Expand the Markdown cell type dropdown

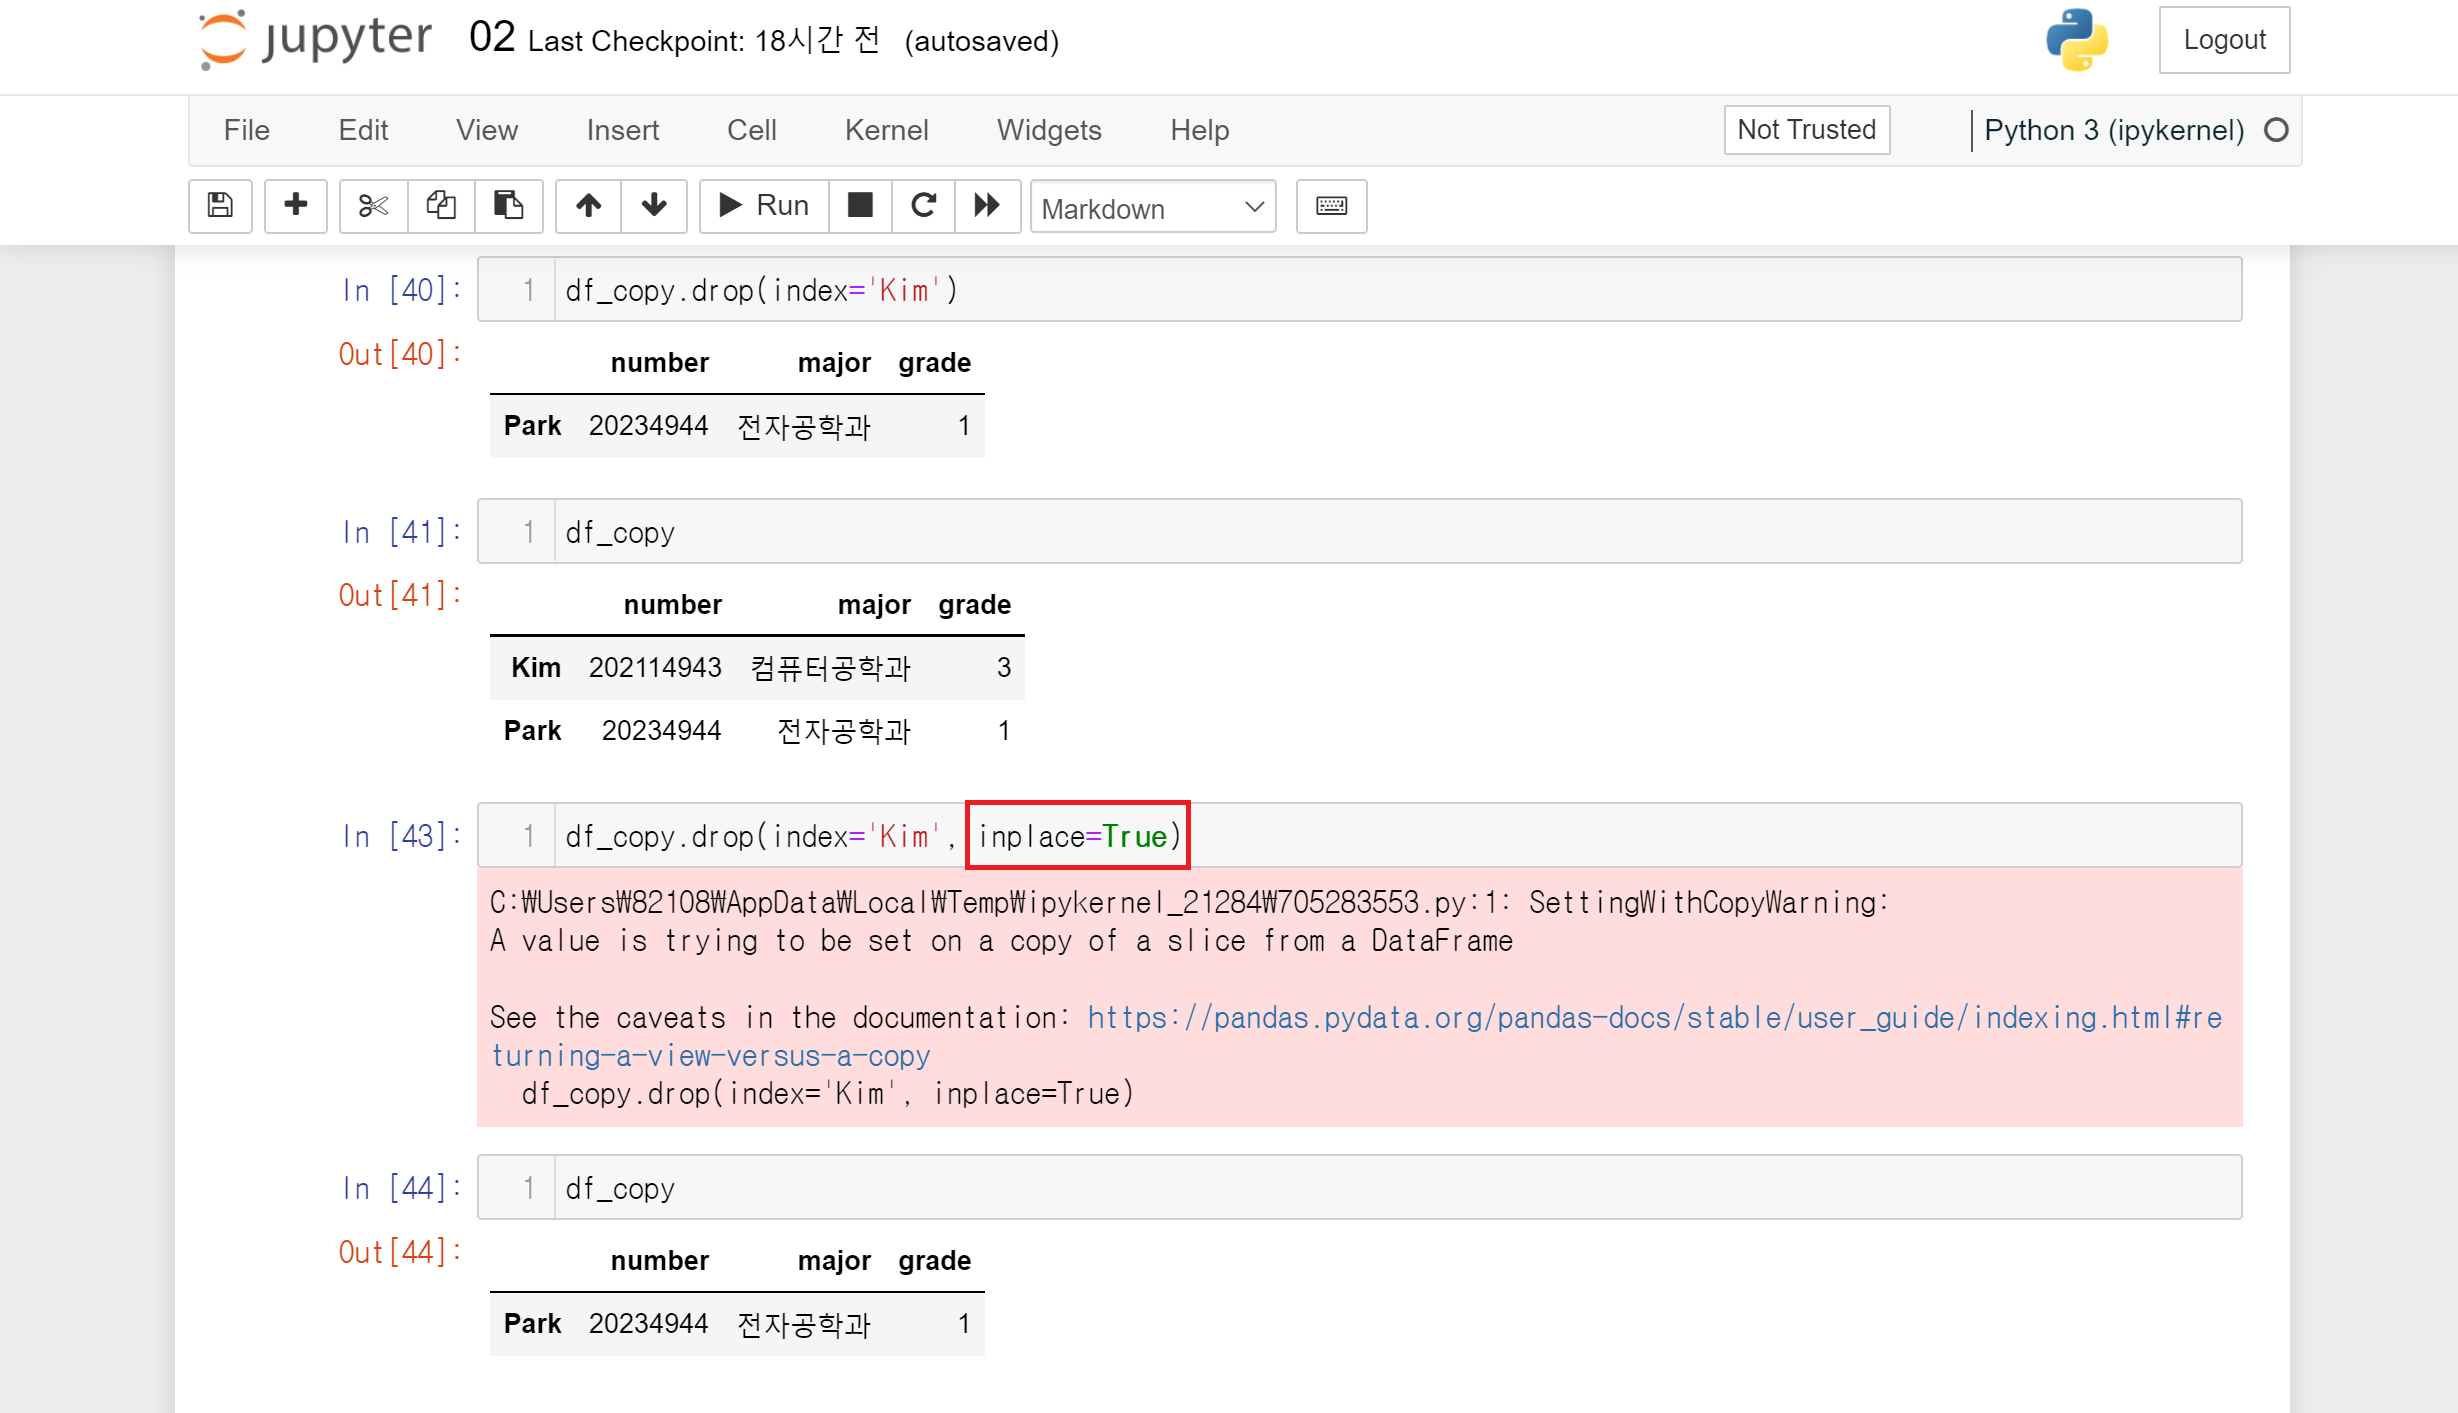click(1152, 208)
